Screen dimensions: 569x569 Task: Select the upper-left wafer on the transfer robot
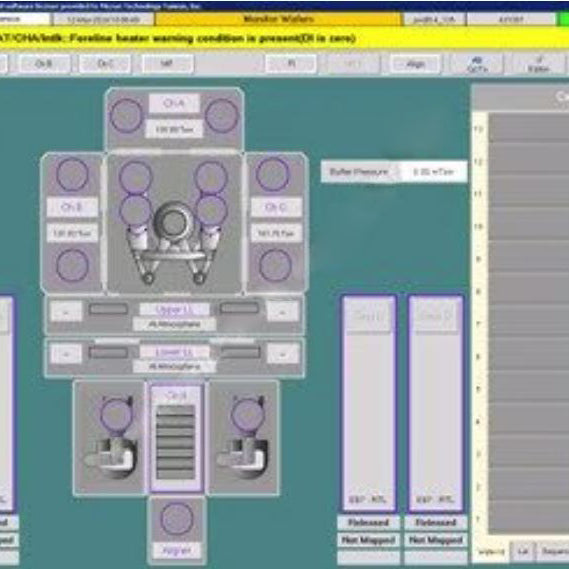tap(135, 177)
